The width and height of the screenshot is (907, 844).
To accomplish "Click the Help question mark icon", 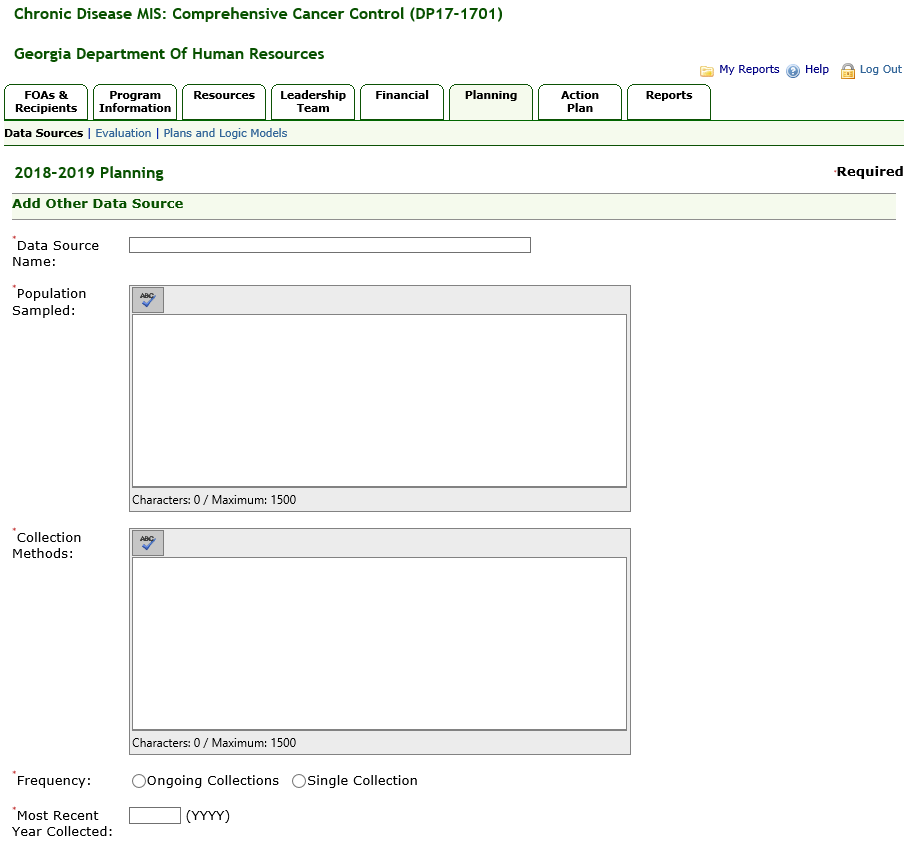I will point(793,71).
